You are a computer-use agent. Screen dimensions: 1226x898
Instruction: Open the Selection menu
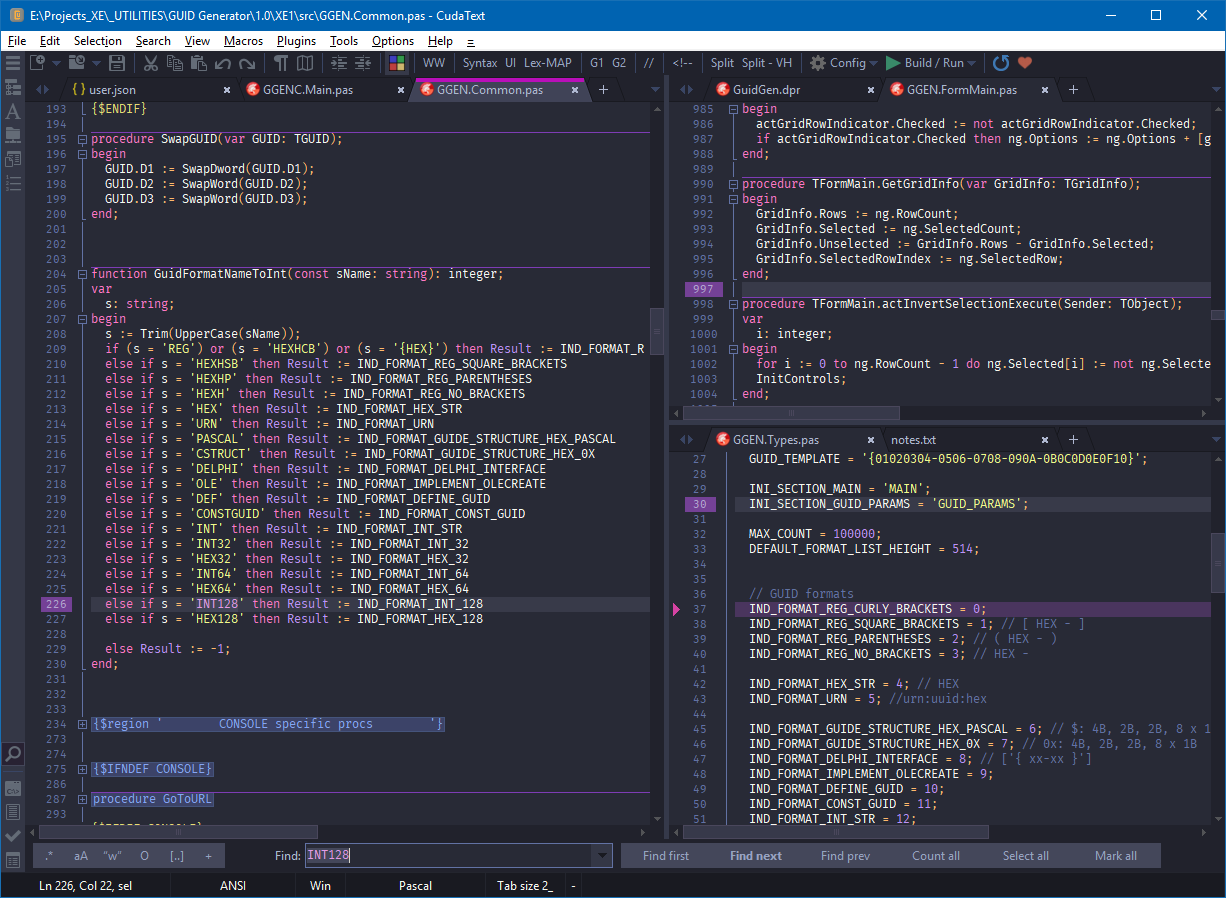98,41
